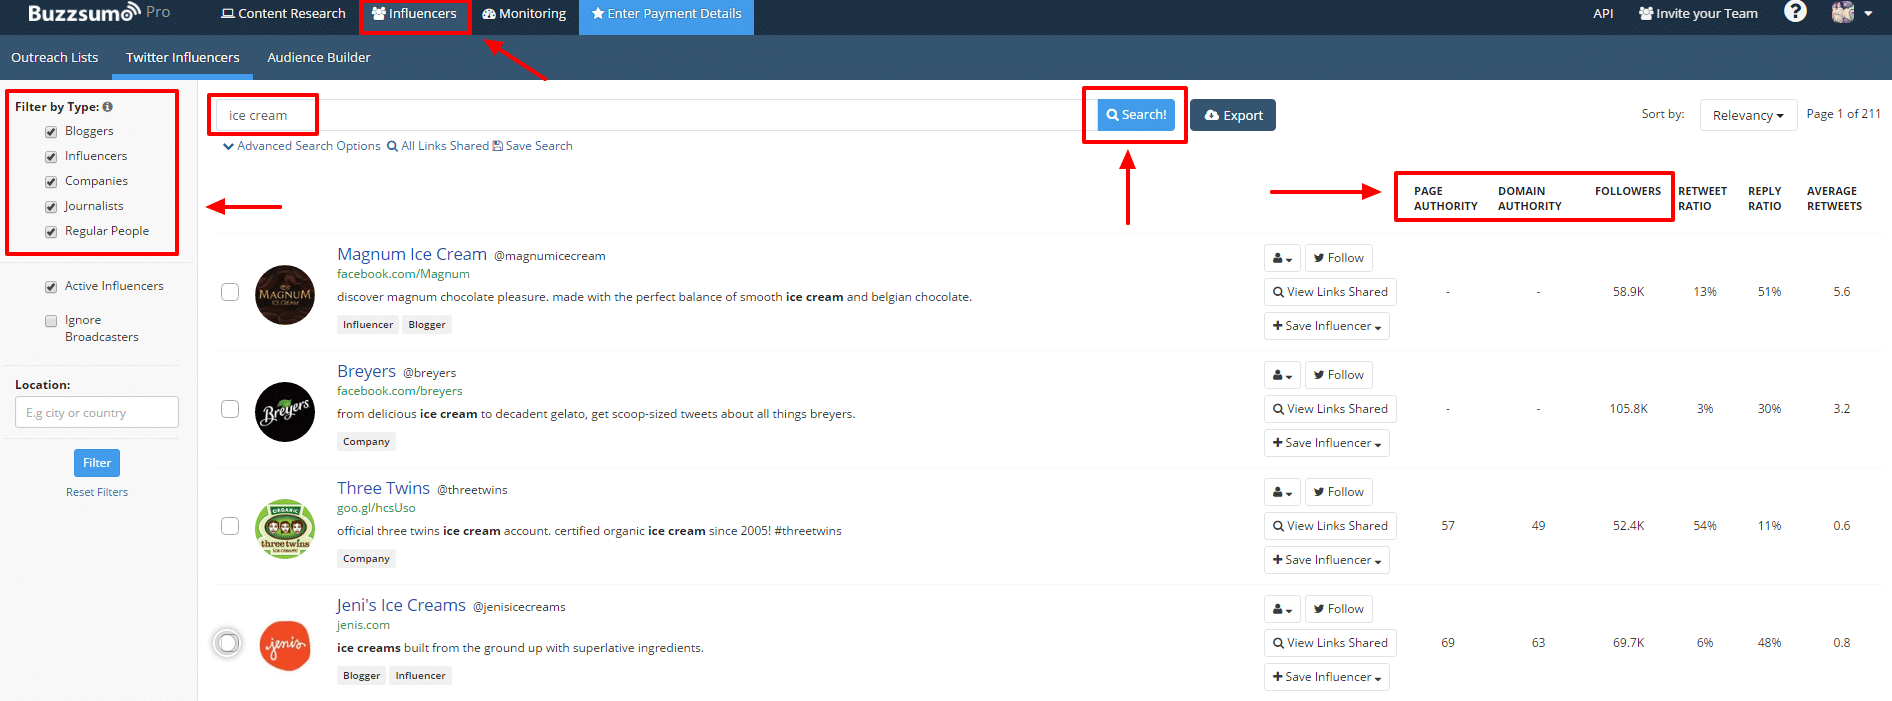Open Save Influencer dropdown for Jeni's Ice Creams

1326,677
